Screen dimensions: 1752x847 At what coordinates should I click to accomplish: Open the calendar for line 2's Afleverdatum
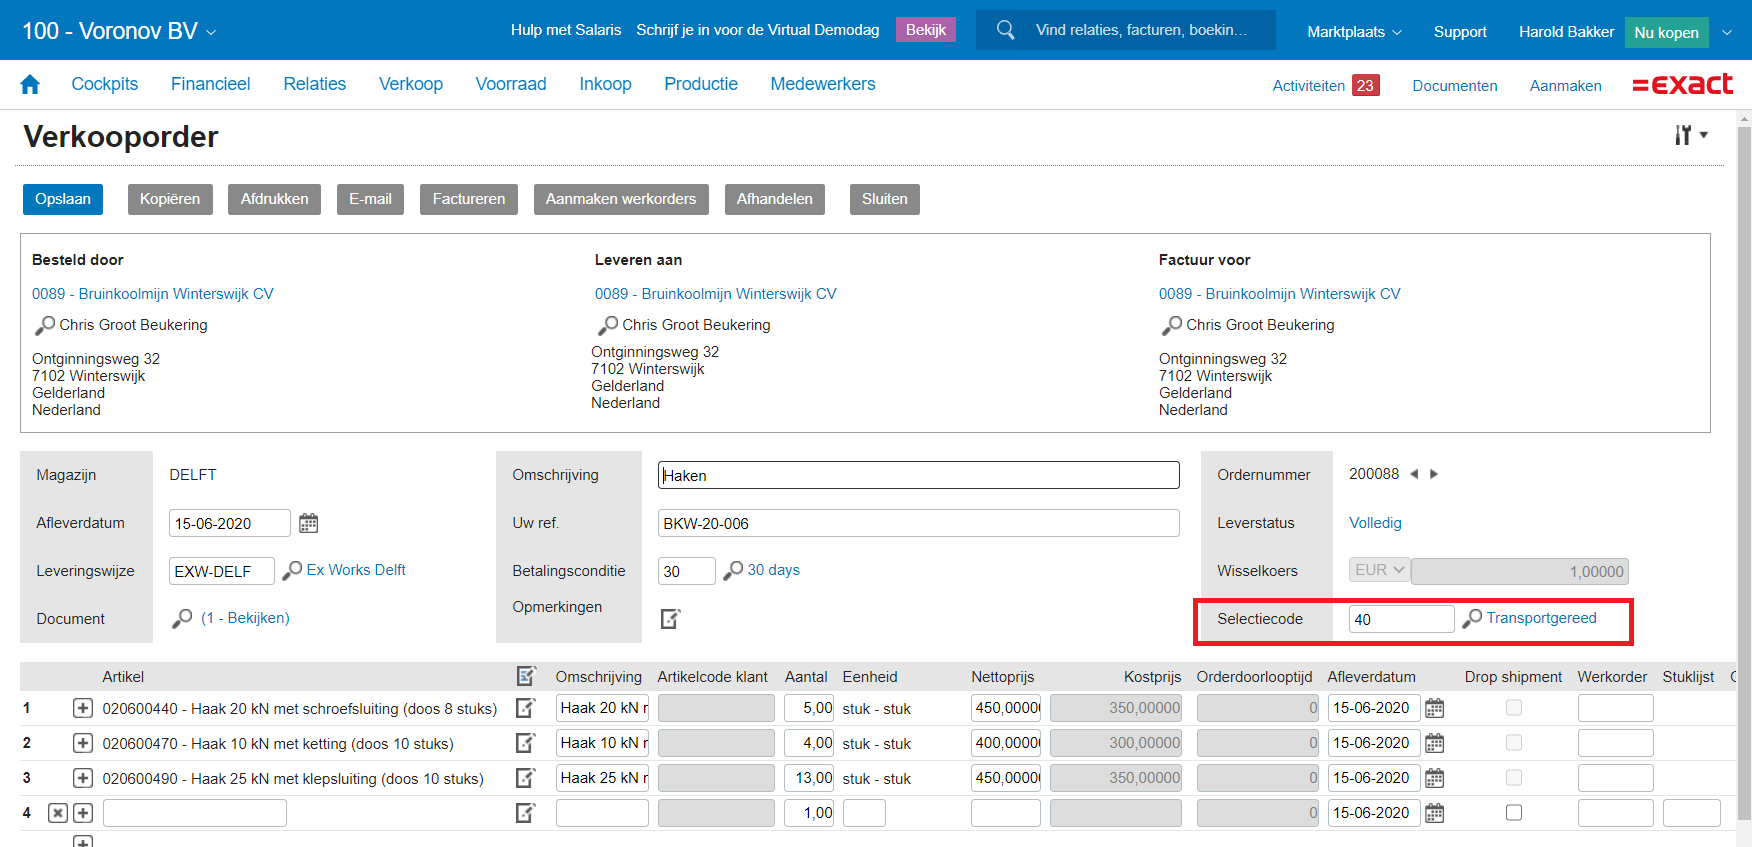(x=1434, y=743)
